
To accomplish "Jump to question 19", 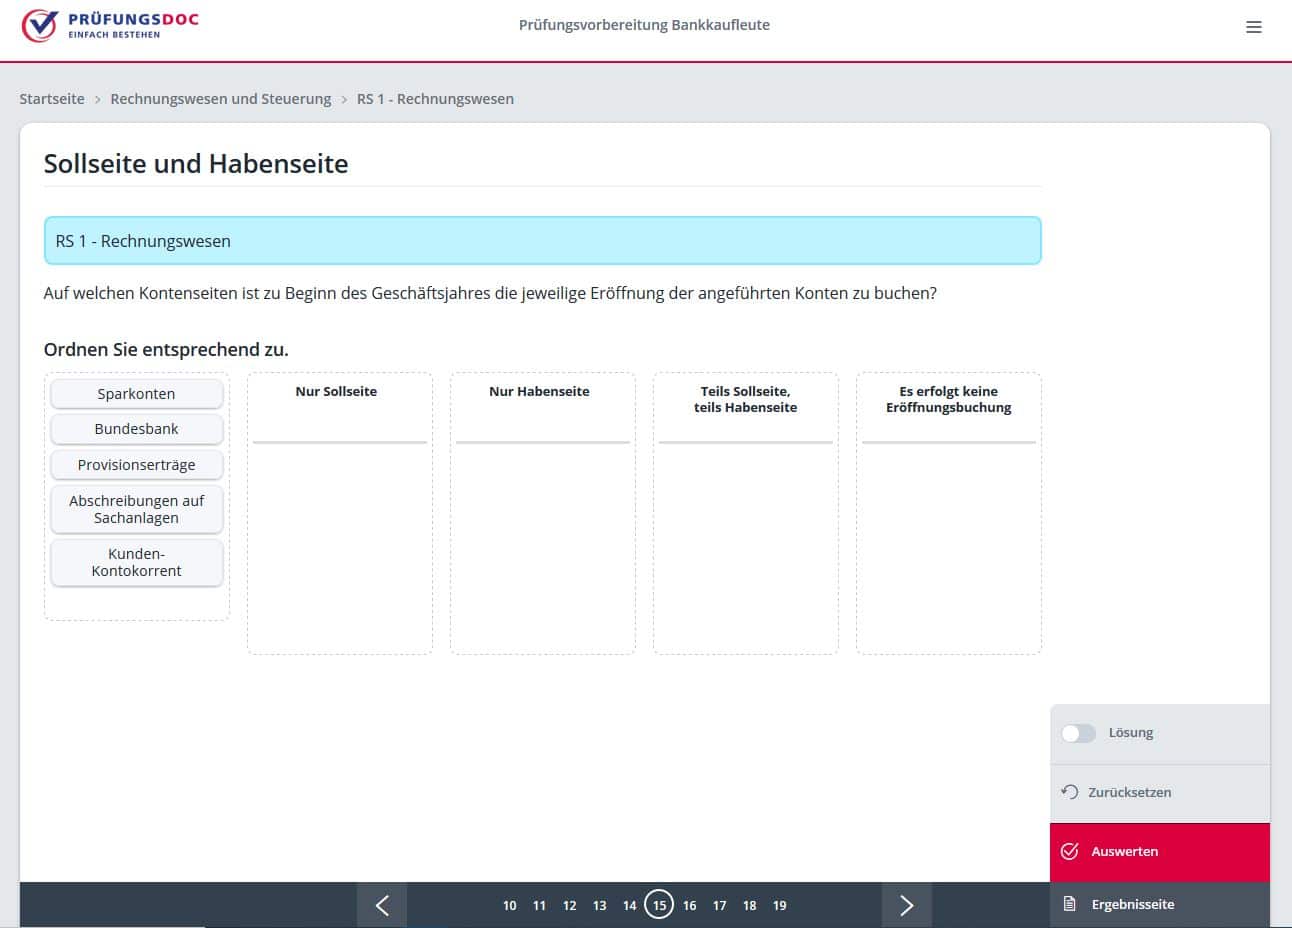I will pos(779,905).
